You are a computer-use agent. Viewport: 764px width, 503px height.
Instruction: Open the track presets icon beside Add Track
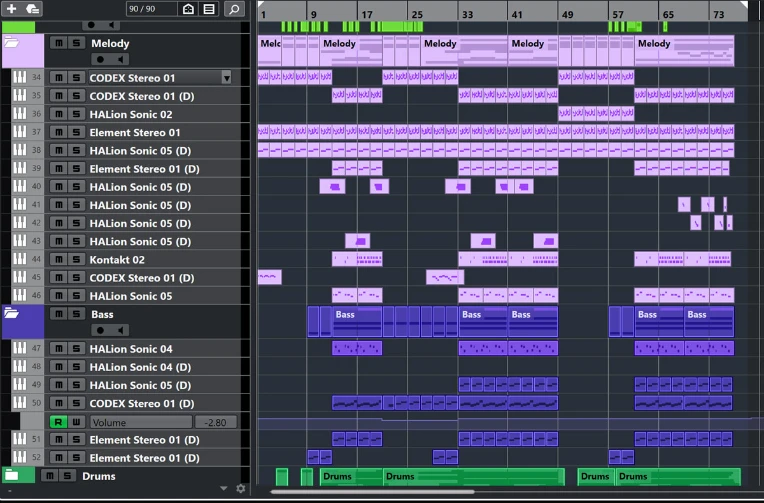click(33, 9)
